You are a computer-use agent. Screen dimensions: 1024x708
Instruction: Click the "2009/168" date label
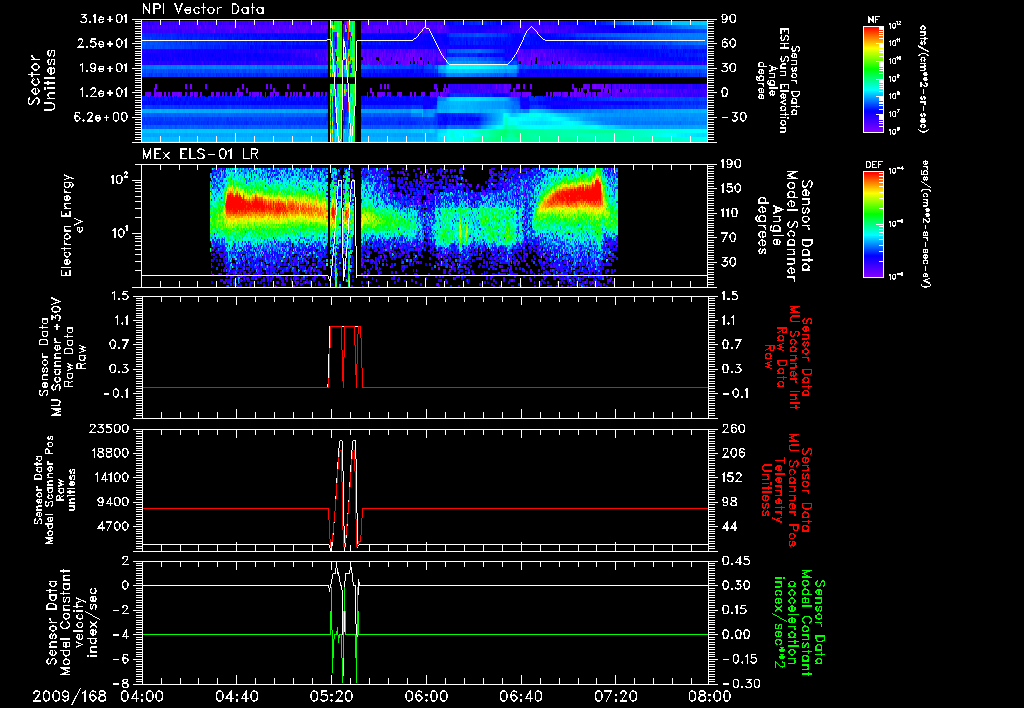coord(70,696)
